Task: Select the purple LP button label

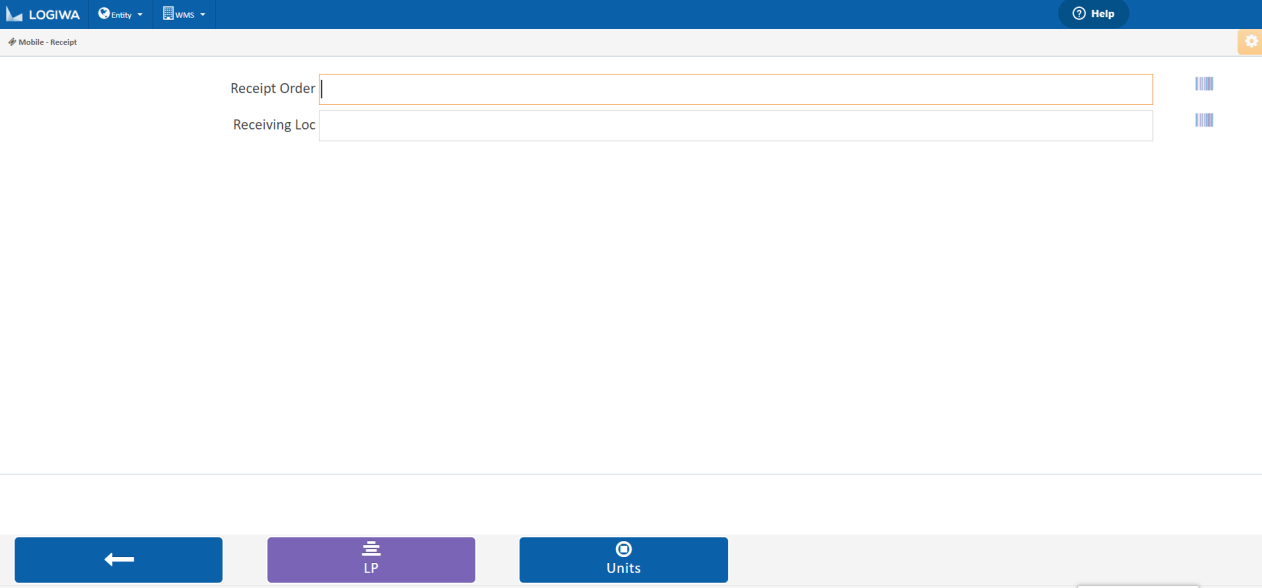Action: point(371,568)
